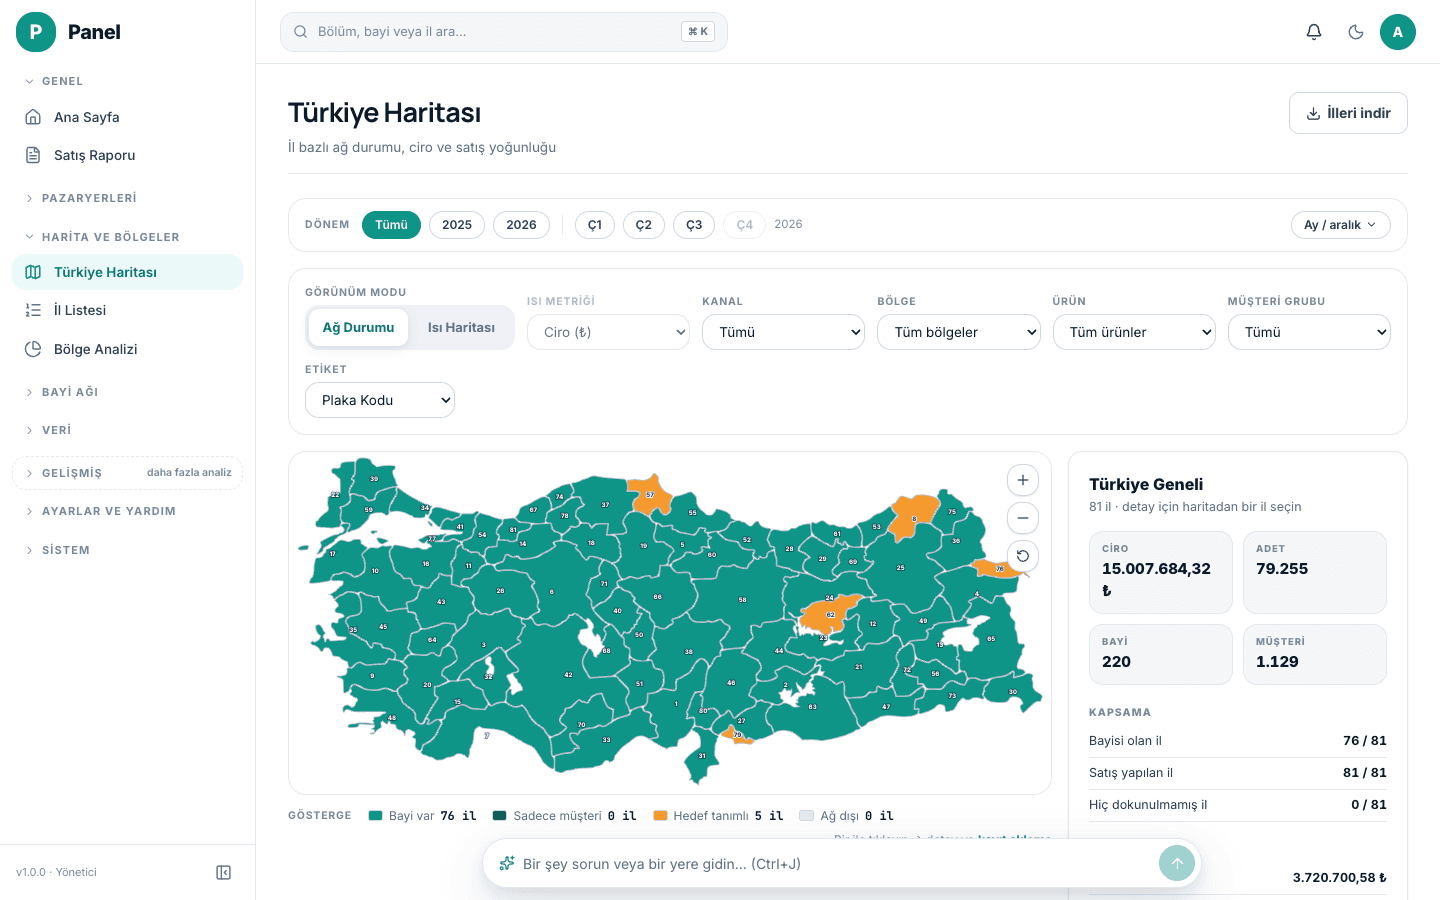
Task: Open the Ürün dropdown
Action: pos(1134,332)
